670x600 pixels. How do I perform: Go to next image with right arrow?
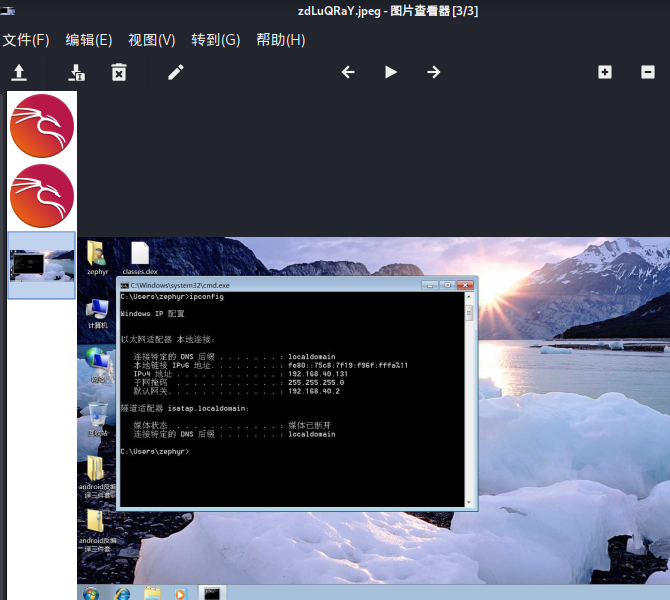[433, 72]
